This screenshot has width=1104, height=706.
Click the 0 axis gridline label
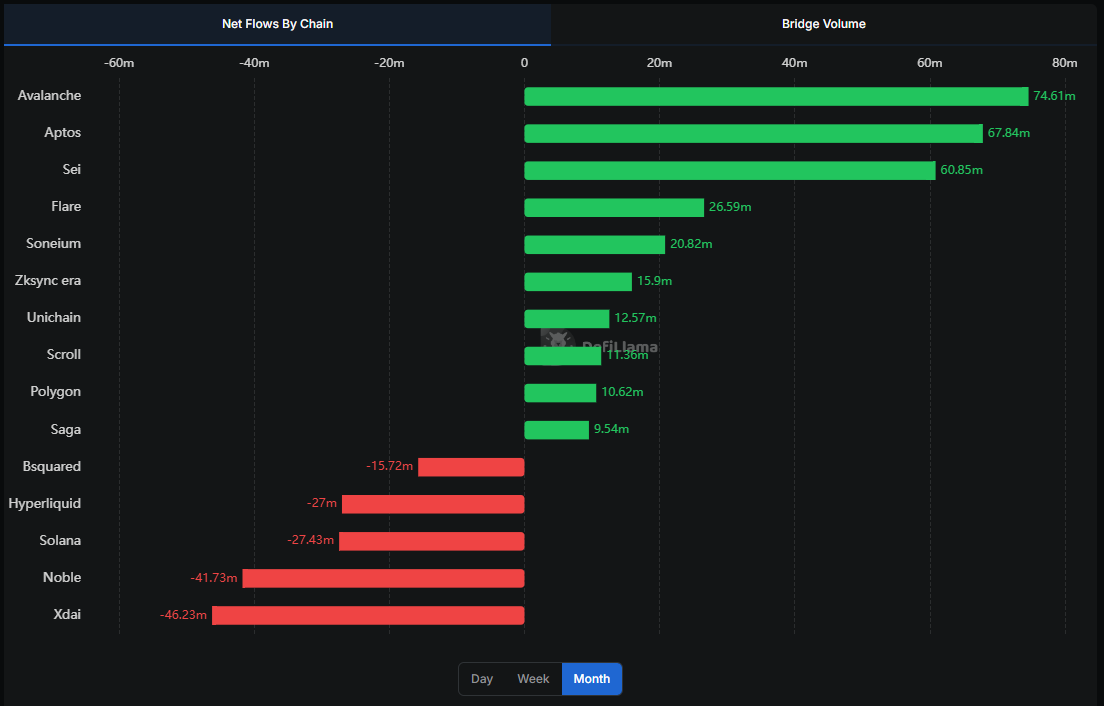[523, 62]
